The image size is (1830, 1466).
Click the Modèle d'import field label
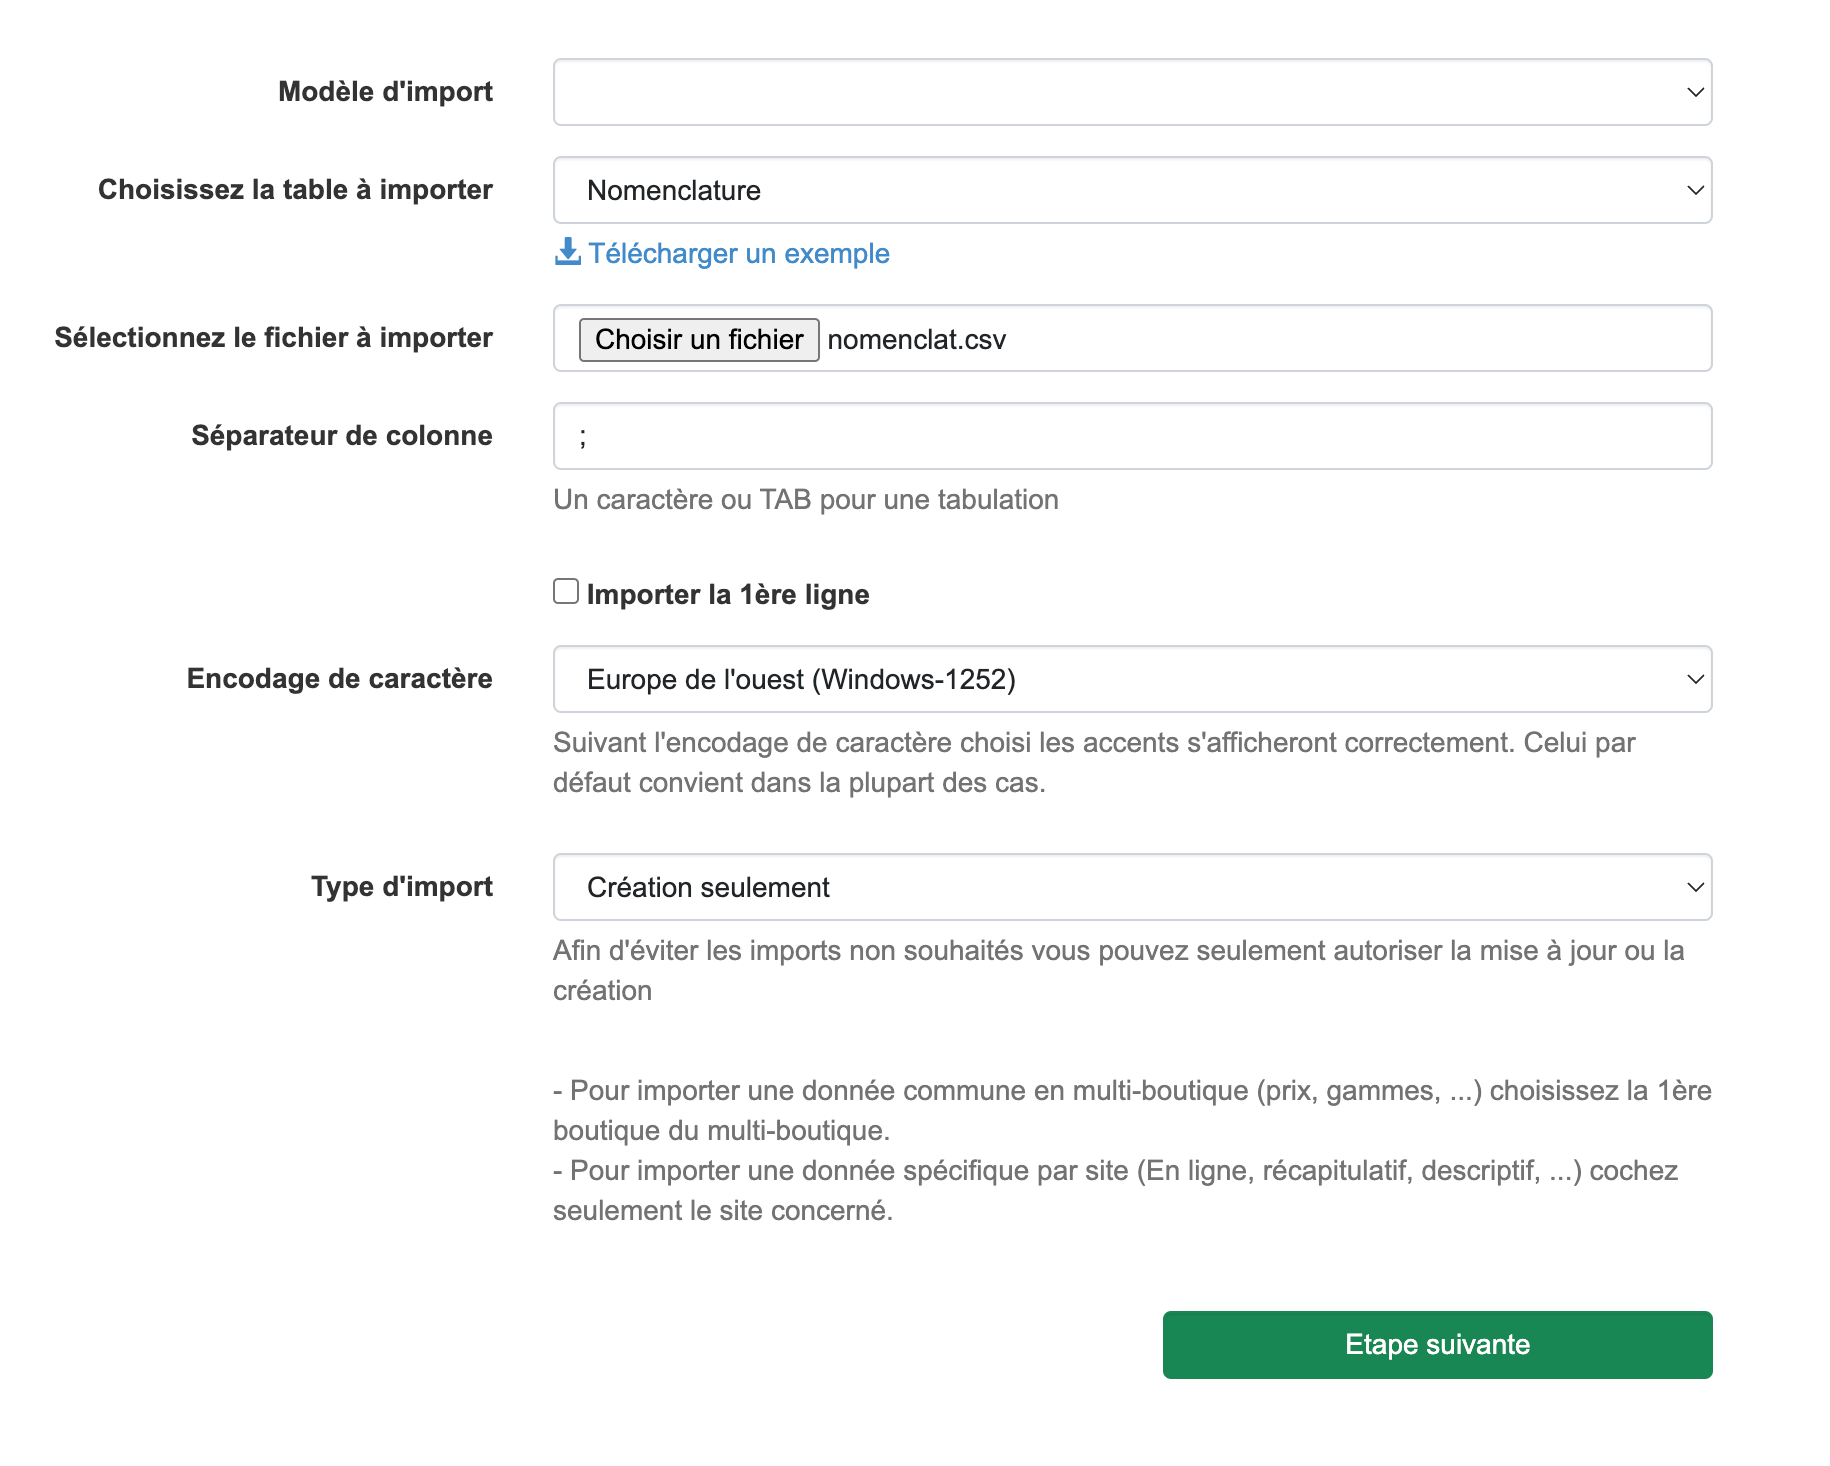[x=385, y=91]
